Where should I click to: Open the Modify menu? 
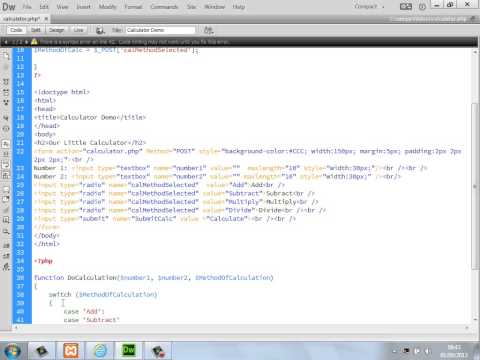107,7
